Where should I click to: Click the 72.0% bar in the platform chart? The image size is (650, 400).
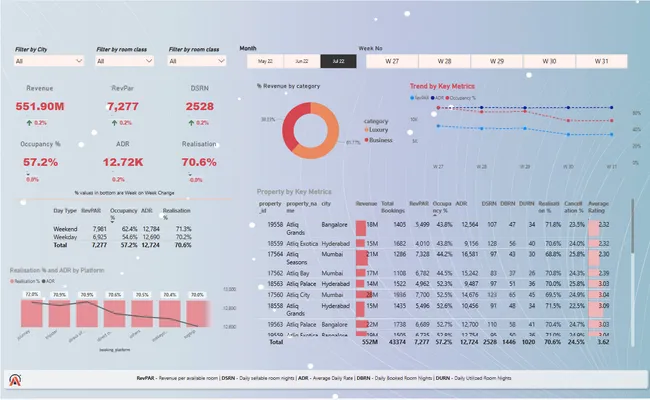[32, 313]
